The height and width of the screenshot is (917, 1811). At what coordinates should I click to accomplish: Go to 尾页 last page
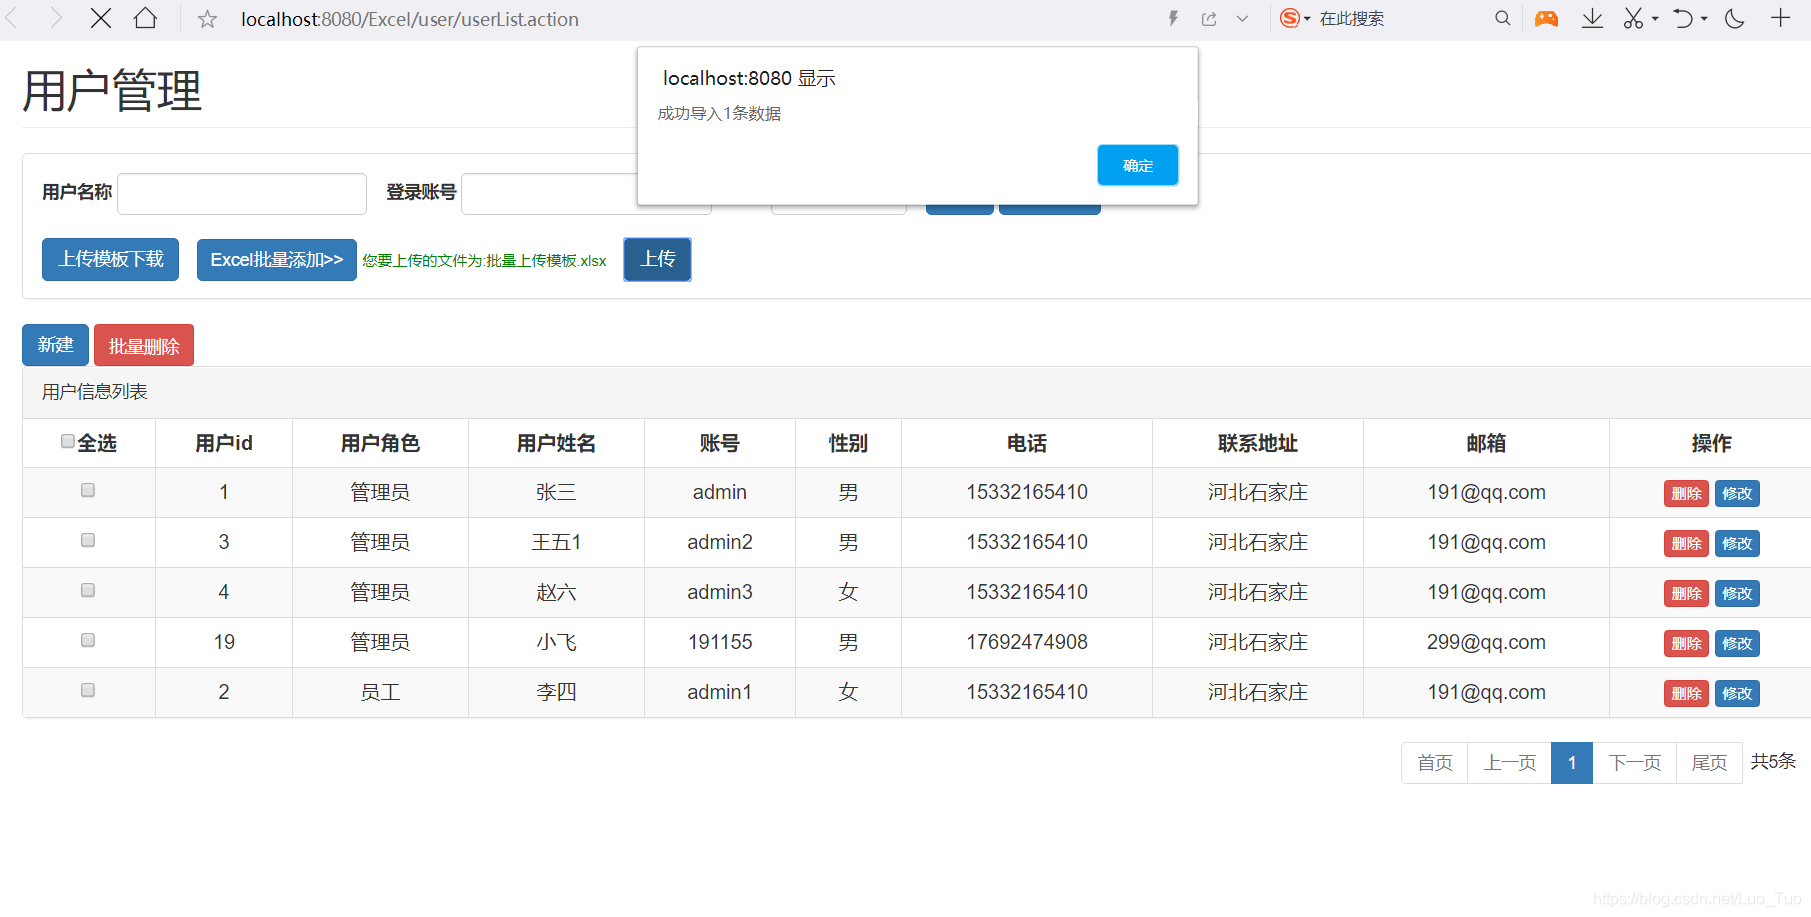(1709, 763)
